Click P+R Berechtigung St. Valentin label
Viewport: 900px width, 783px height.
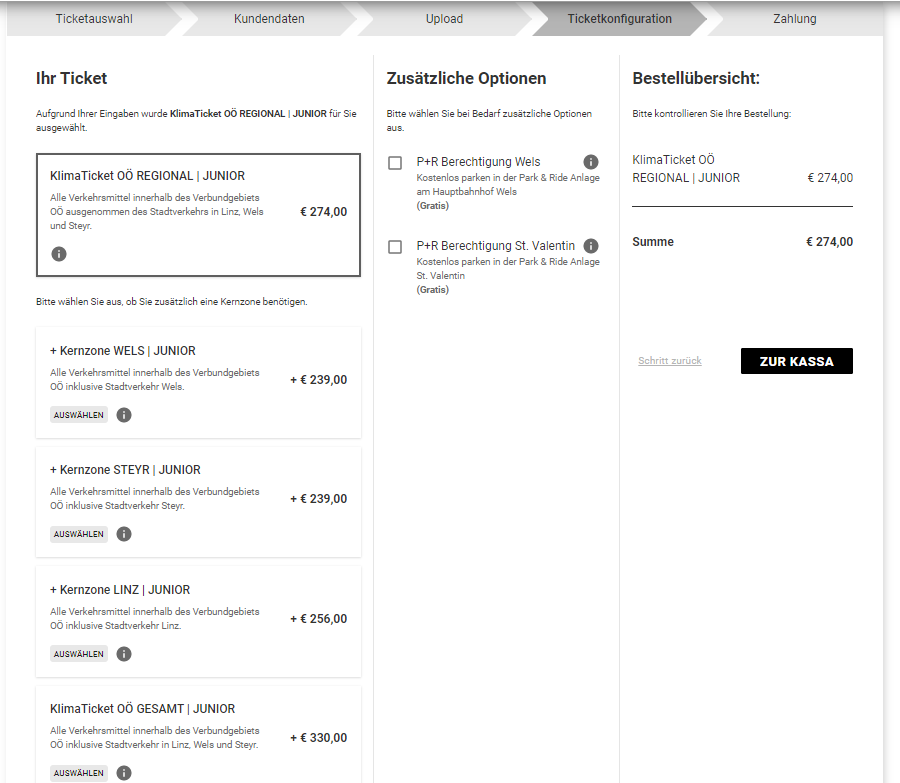point(495,246)
